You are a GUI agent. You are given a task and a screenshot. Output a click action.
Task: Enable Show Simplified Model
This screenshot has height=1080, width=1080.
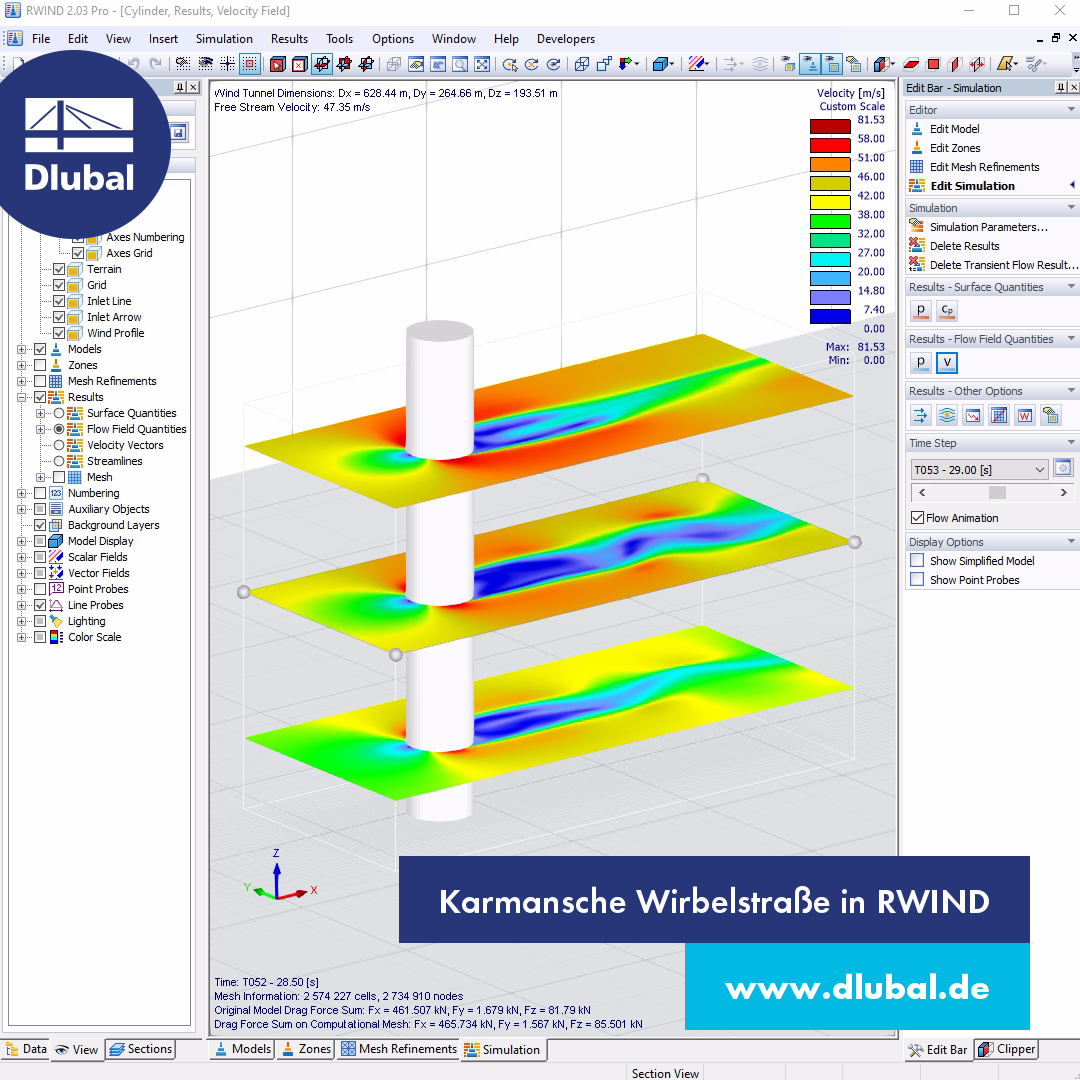click(x=916, y=561)
